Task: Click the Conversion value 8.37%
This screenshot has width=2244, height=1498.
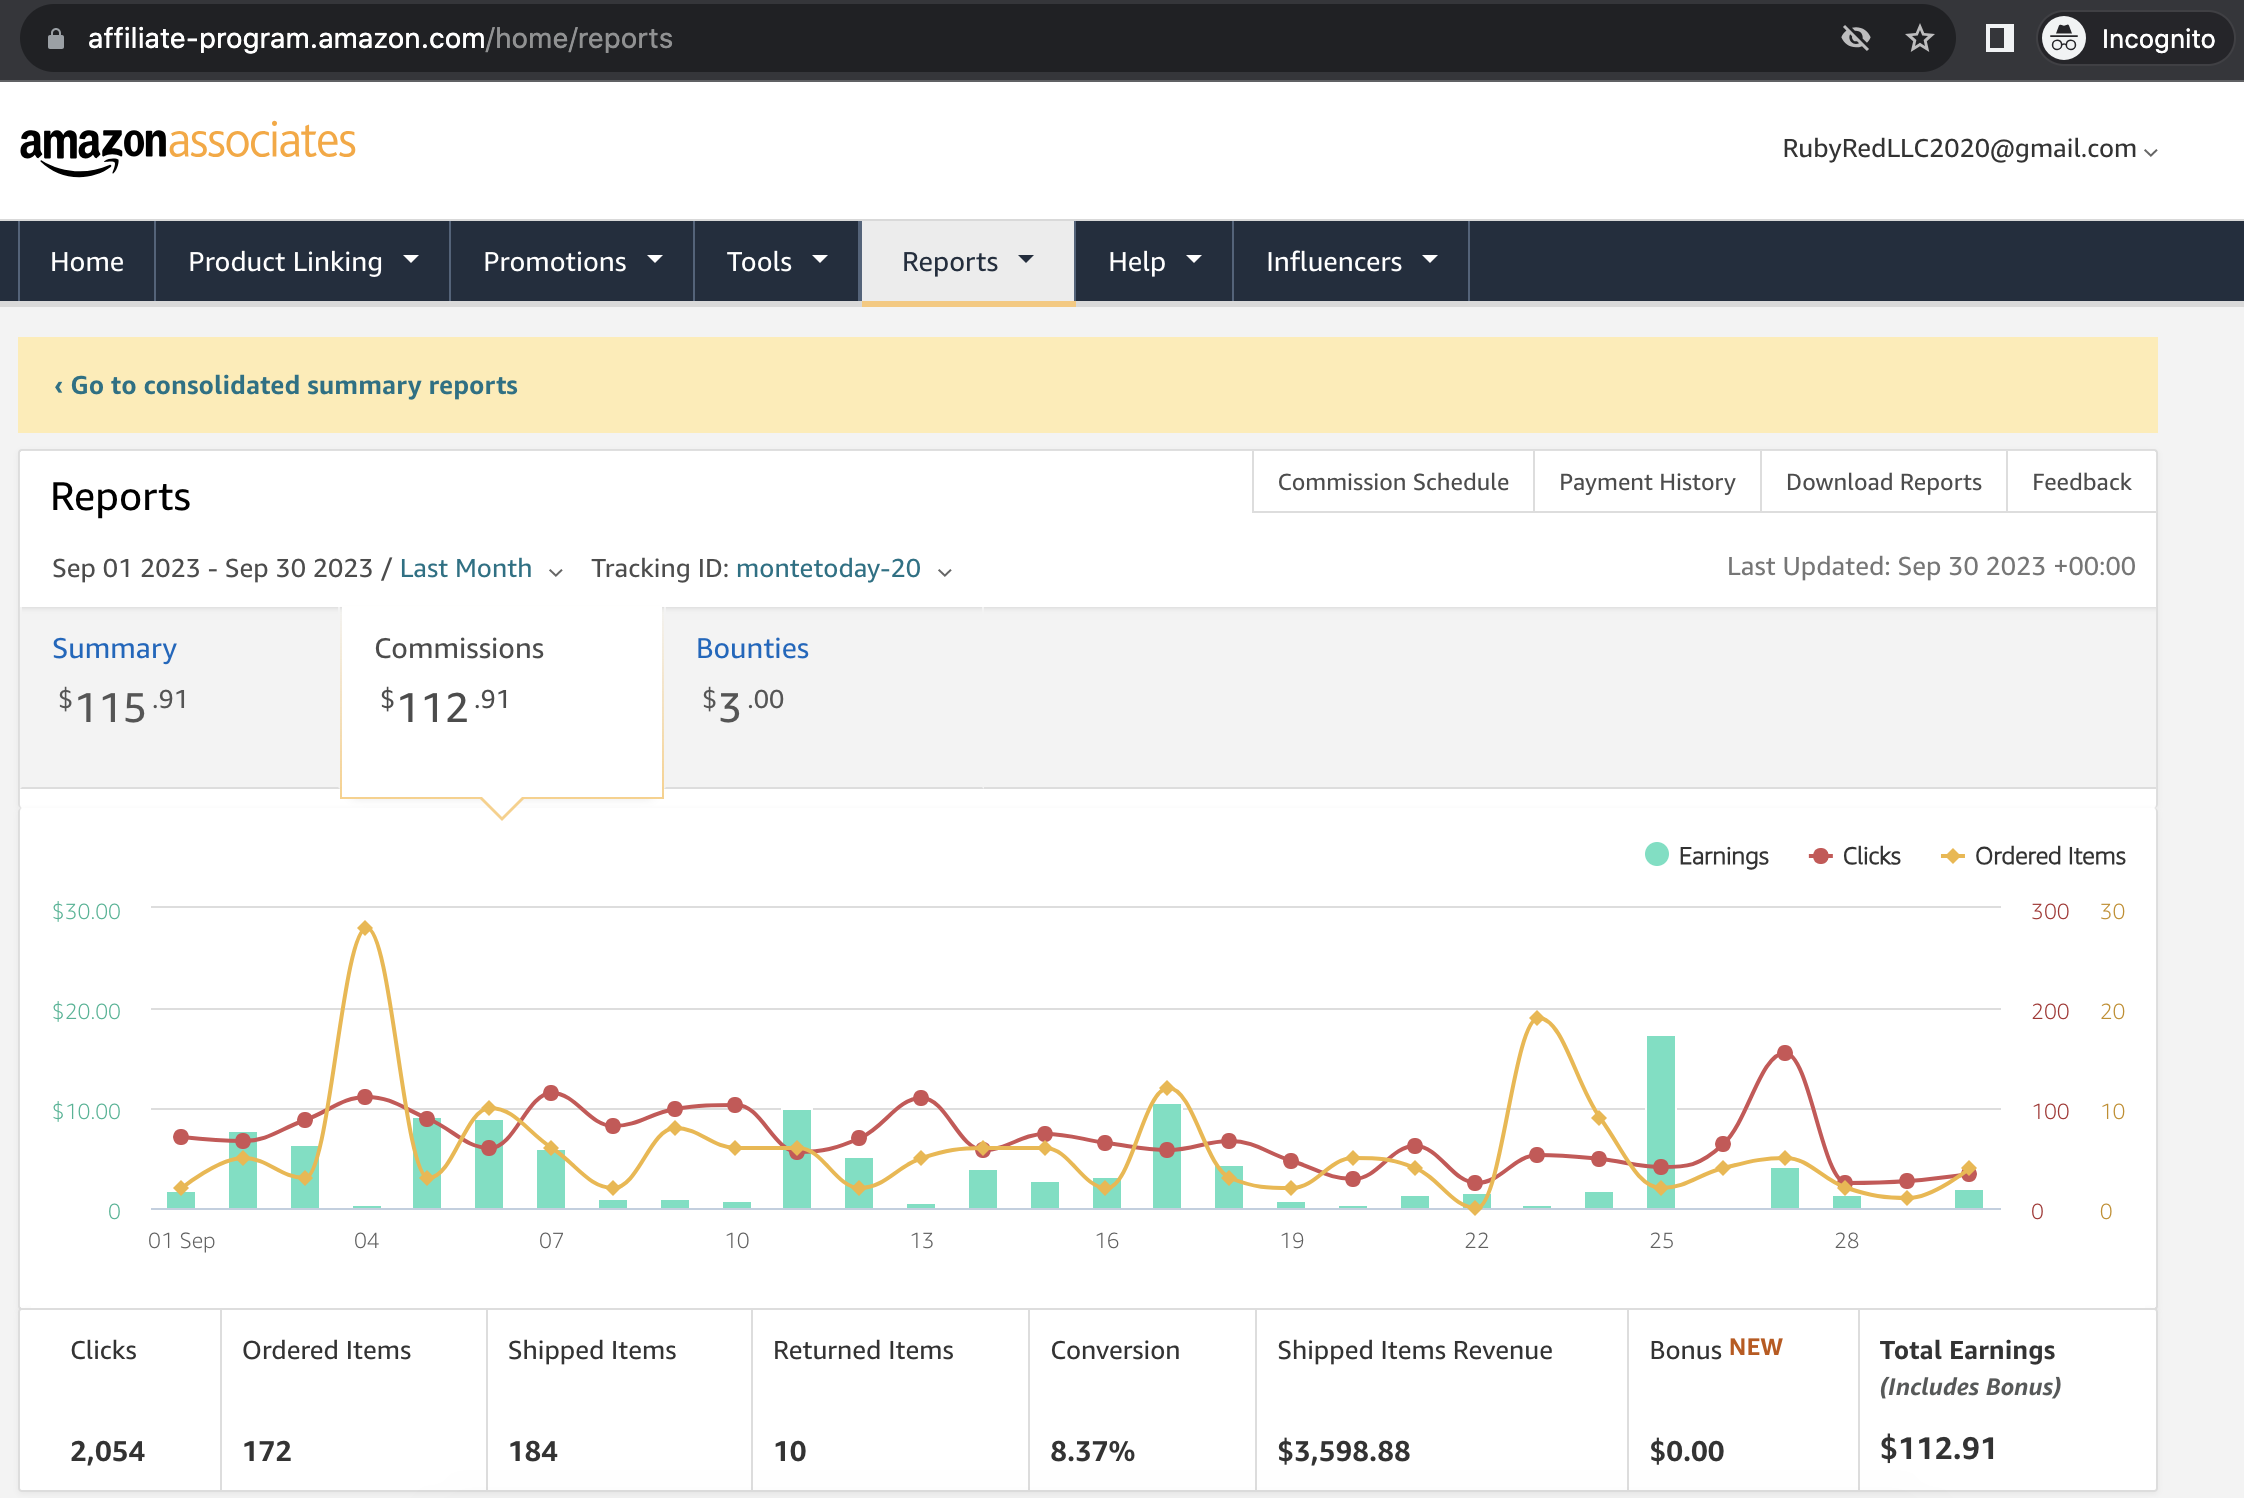Action: click(1093, 1451)
